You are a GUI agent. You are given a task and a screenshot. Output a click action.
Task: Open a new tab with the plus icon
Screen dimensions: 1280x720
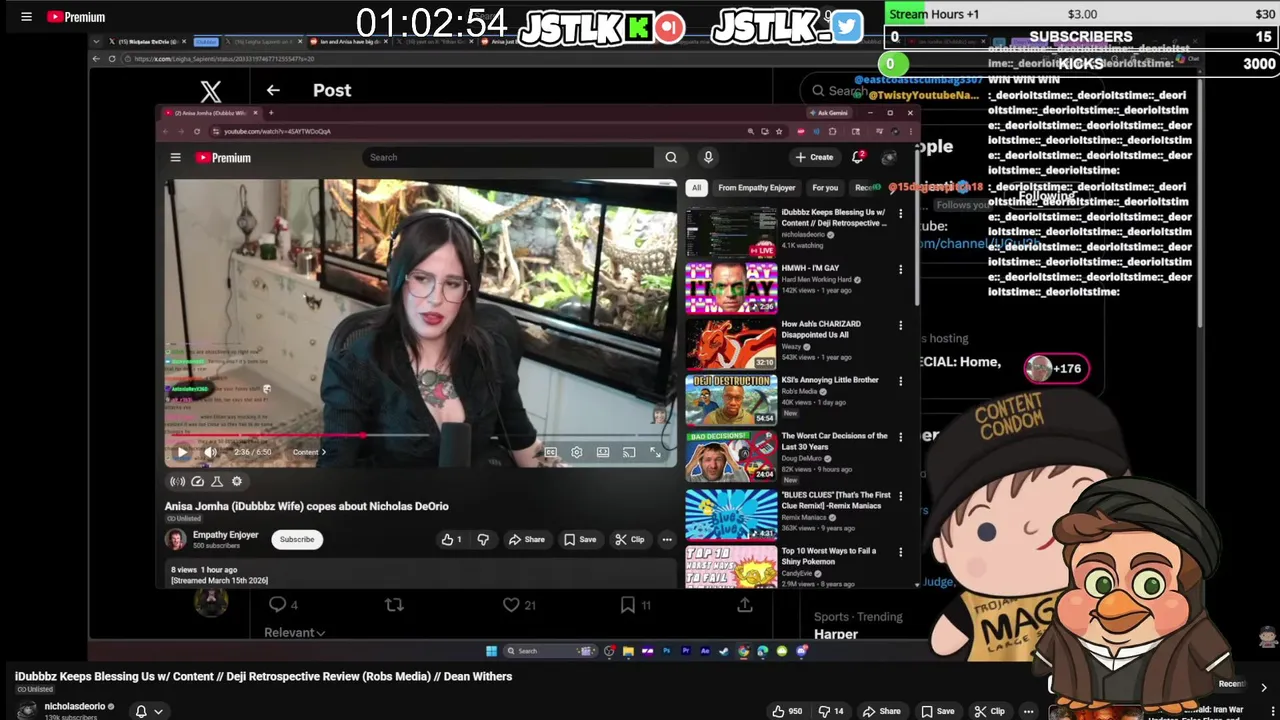[270, 113]
